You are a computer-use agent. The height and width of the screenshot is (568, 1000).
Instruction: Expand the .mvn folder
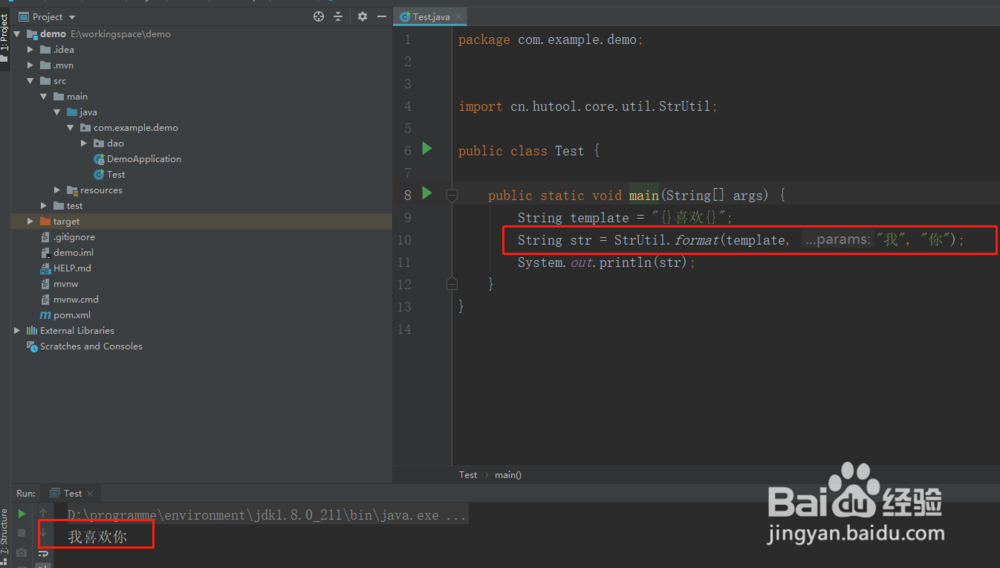tap(30, 65)
